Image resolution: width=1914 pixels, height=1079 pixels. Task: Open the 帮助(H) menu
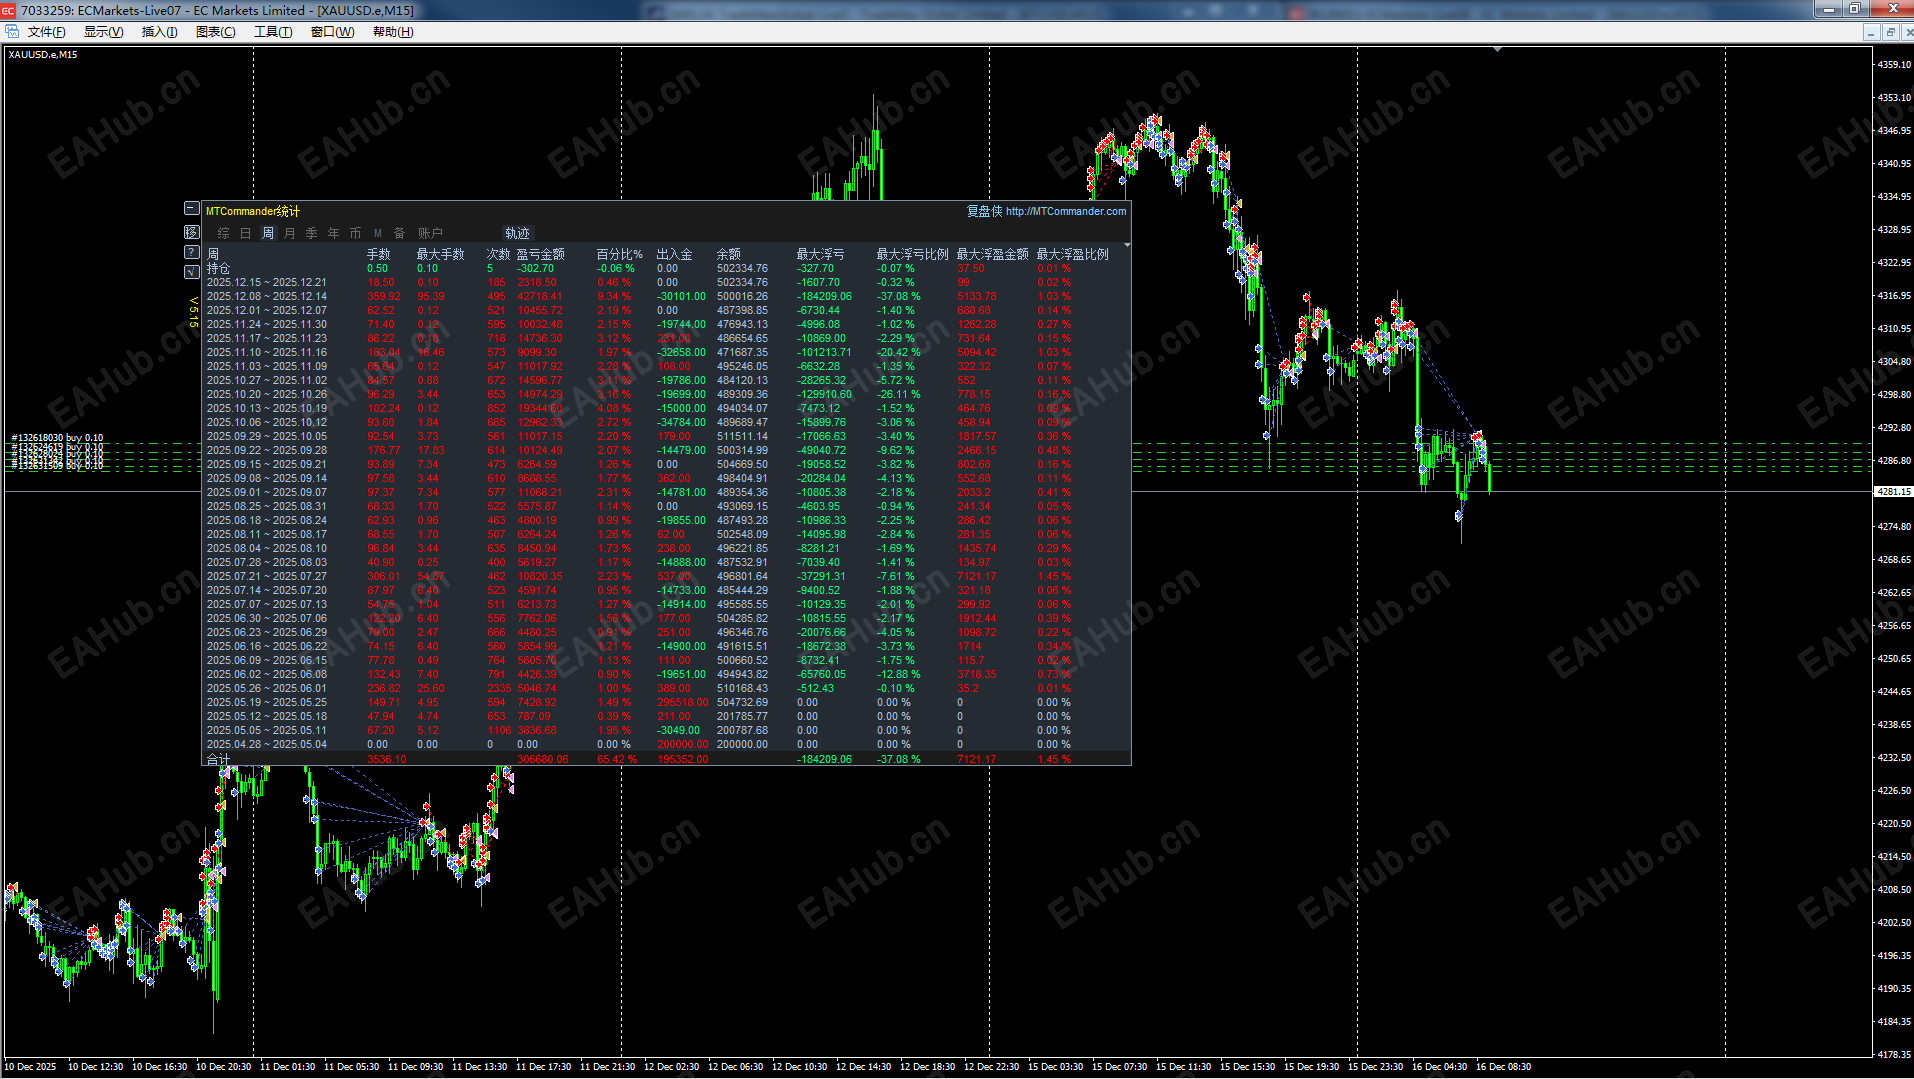point(393,32)
